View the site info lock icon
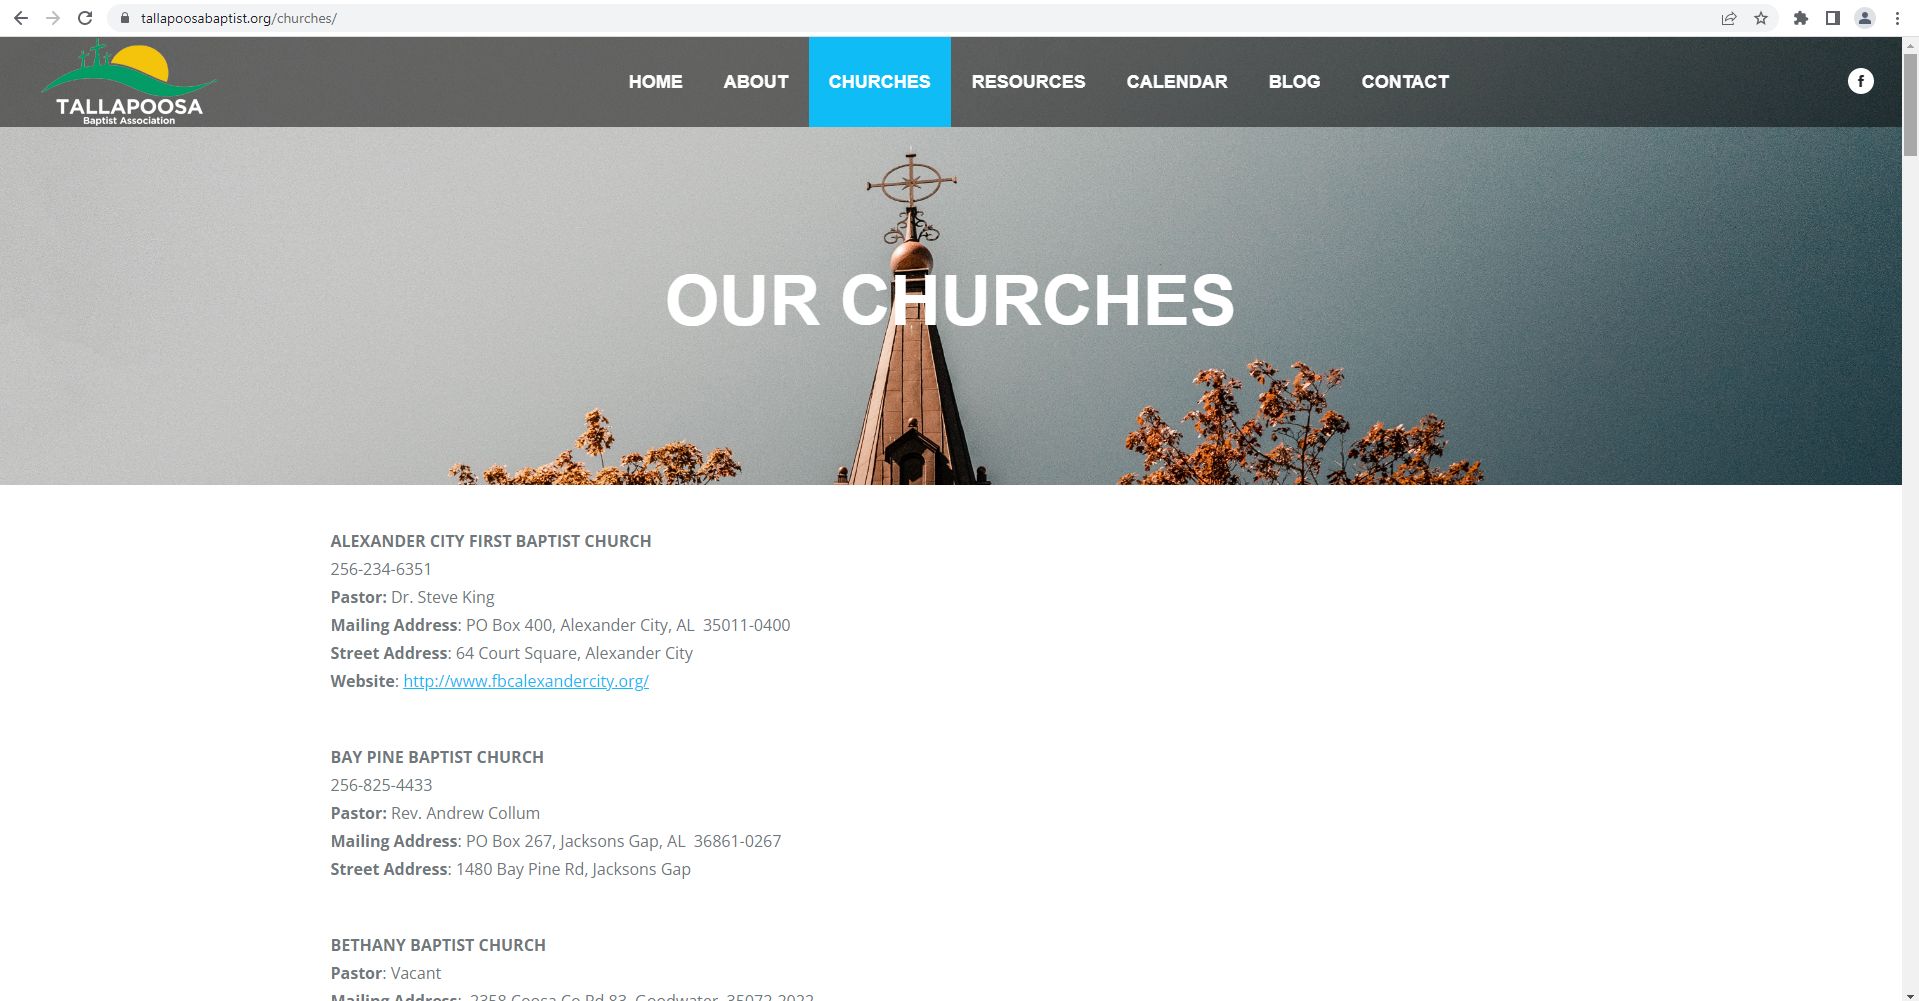Image resolution: width=1919 pixels, height=1001 pixels. (x=125, y=18)
